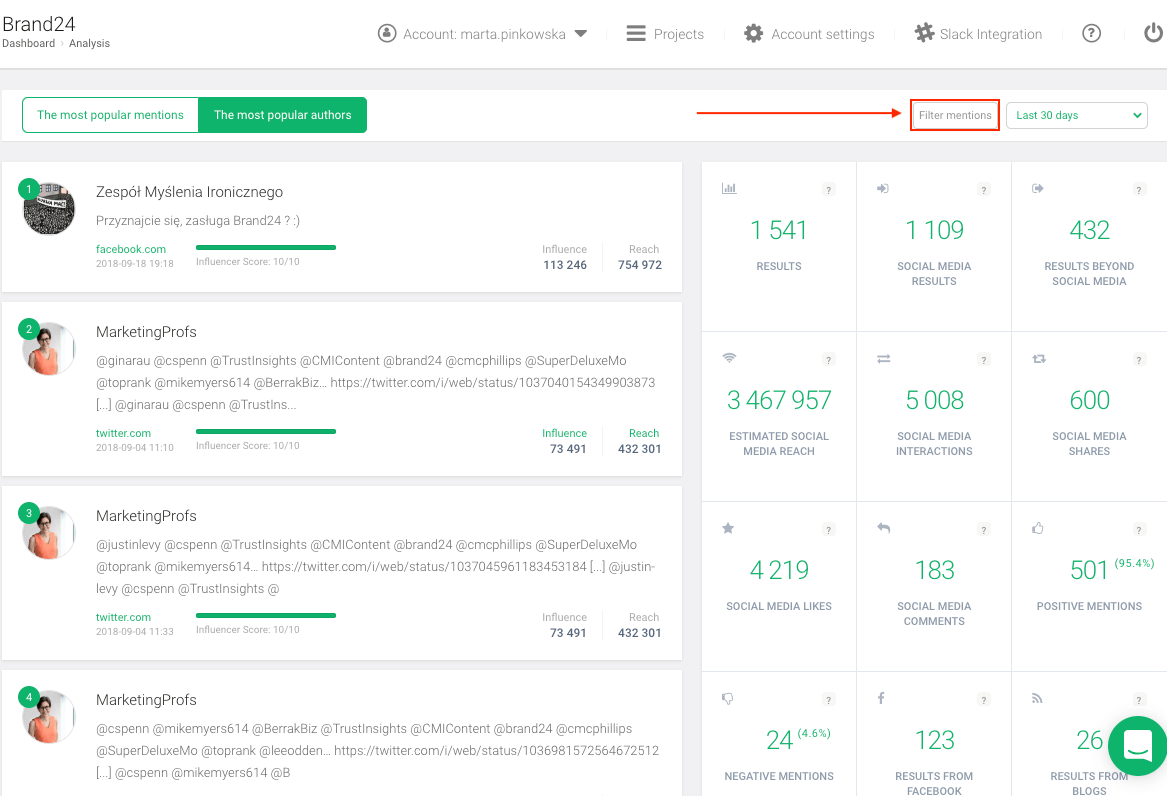1167x796 pixels.
Task: Click the thumbs-up icon on Positive Mentions tile
Action: pos(1037,528)
